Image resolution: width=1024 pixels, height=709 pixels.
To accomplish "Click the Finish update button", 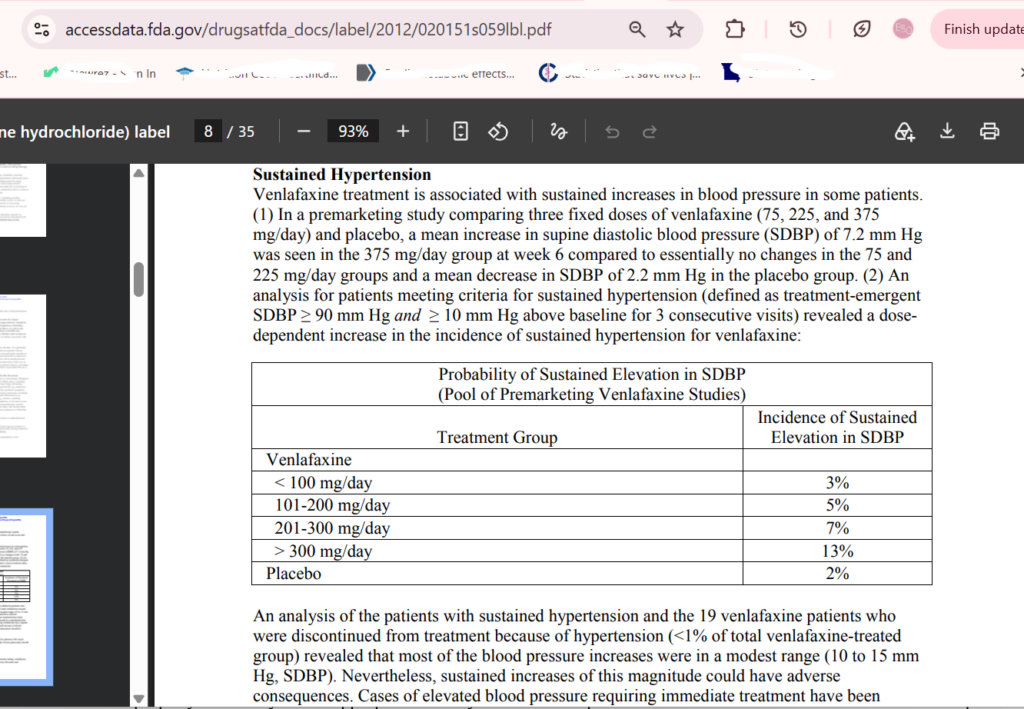I will click(x=980, y=29).
